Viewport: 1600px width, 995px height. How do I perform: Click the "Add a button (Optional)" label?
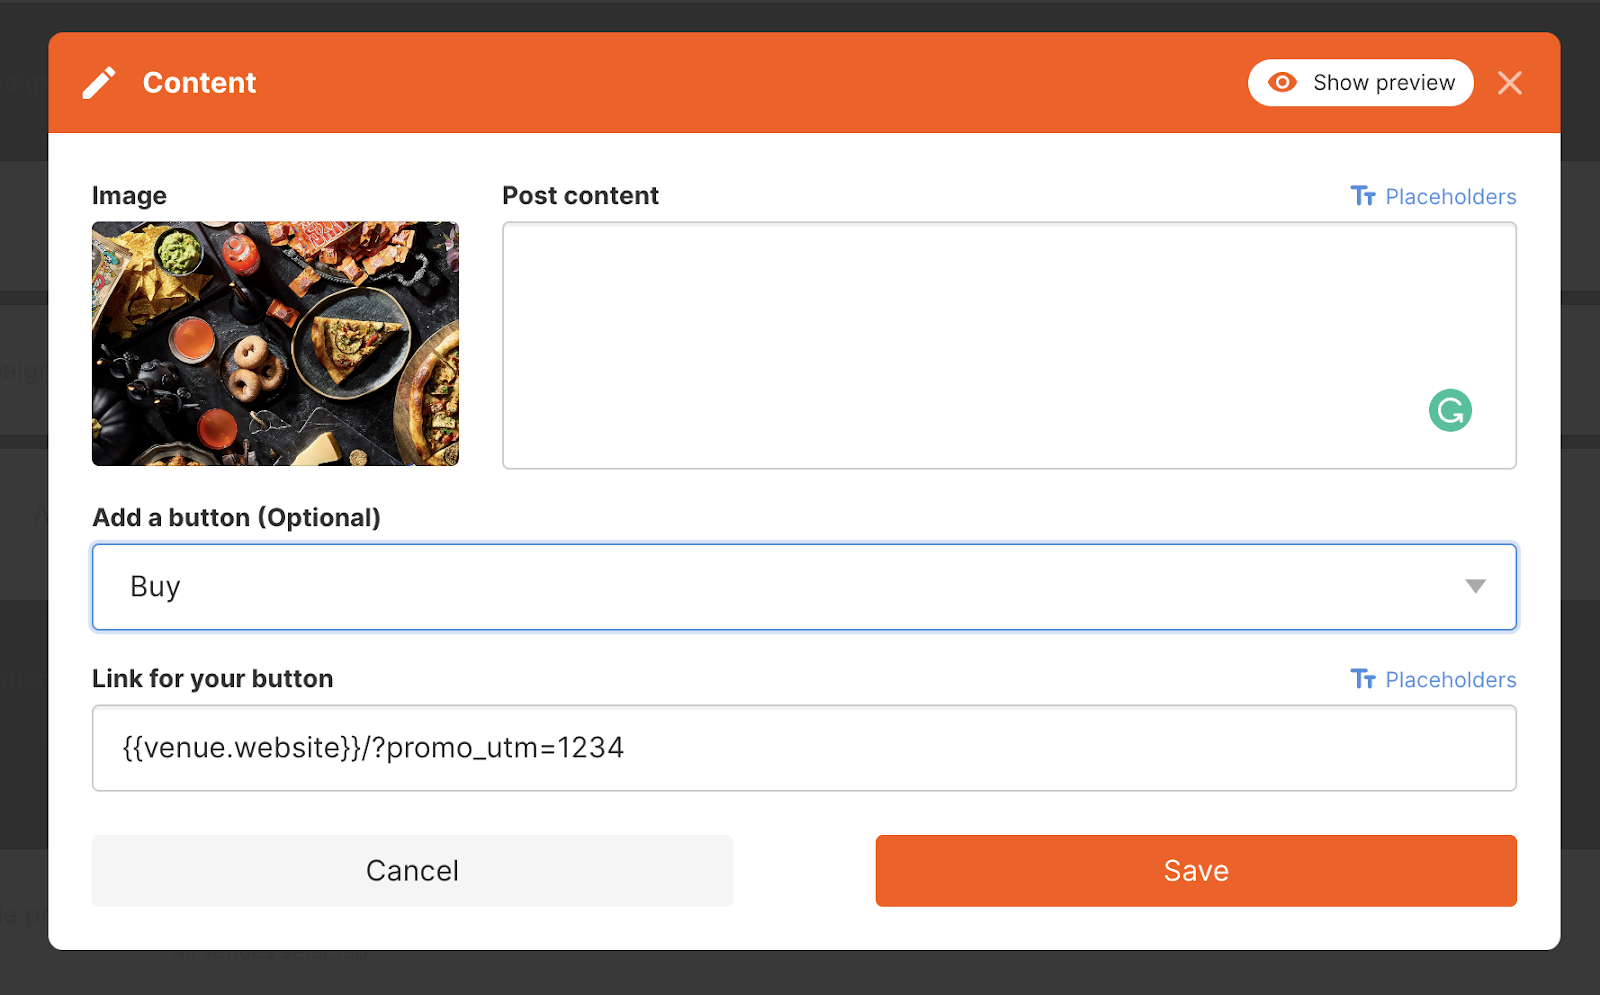236,518
